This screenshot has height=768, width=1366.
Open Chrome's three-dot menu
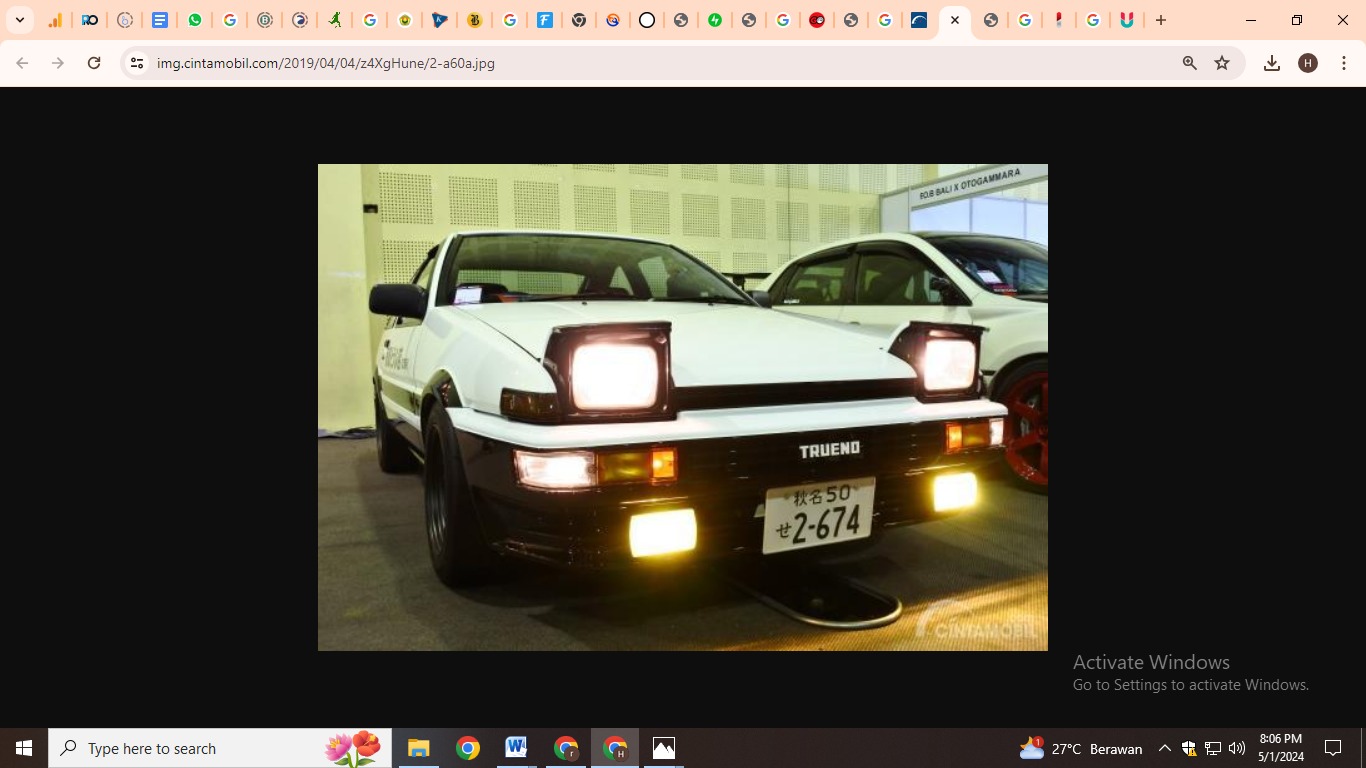click(1344, 63)
